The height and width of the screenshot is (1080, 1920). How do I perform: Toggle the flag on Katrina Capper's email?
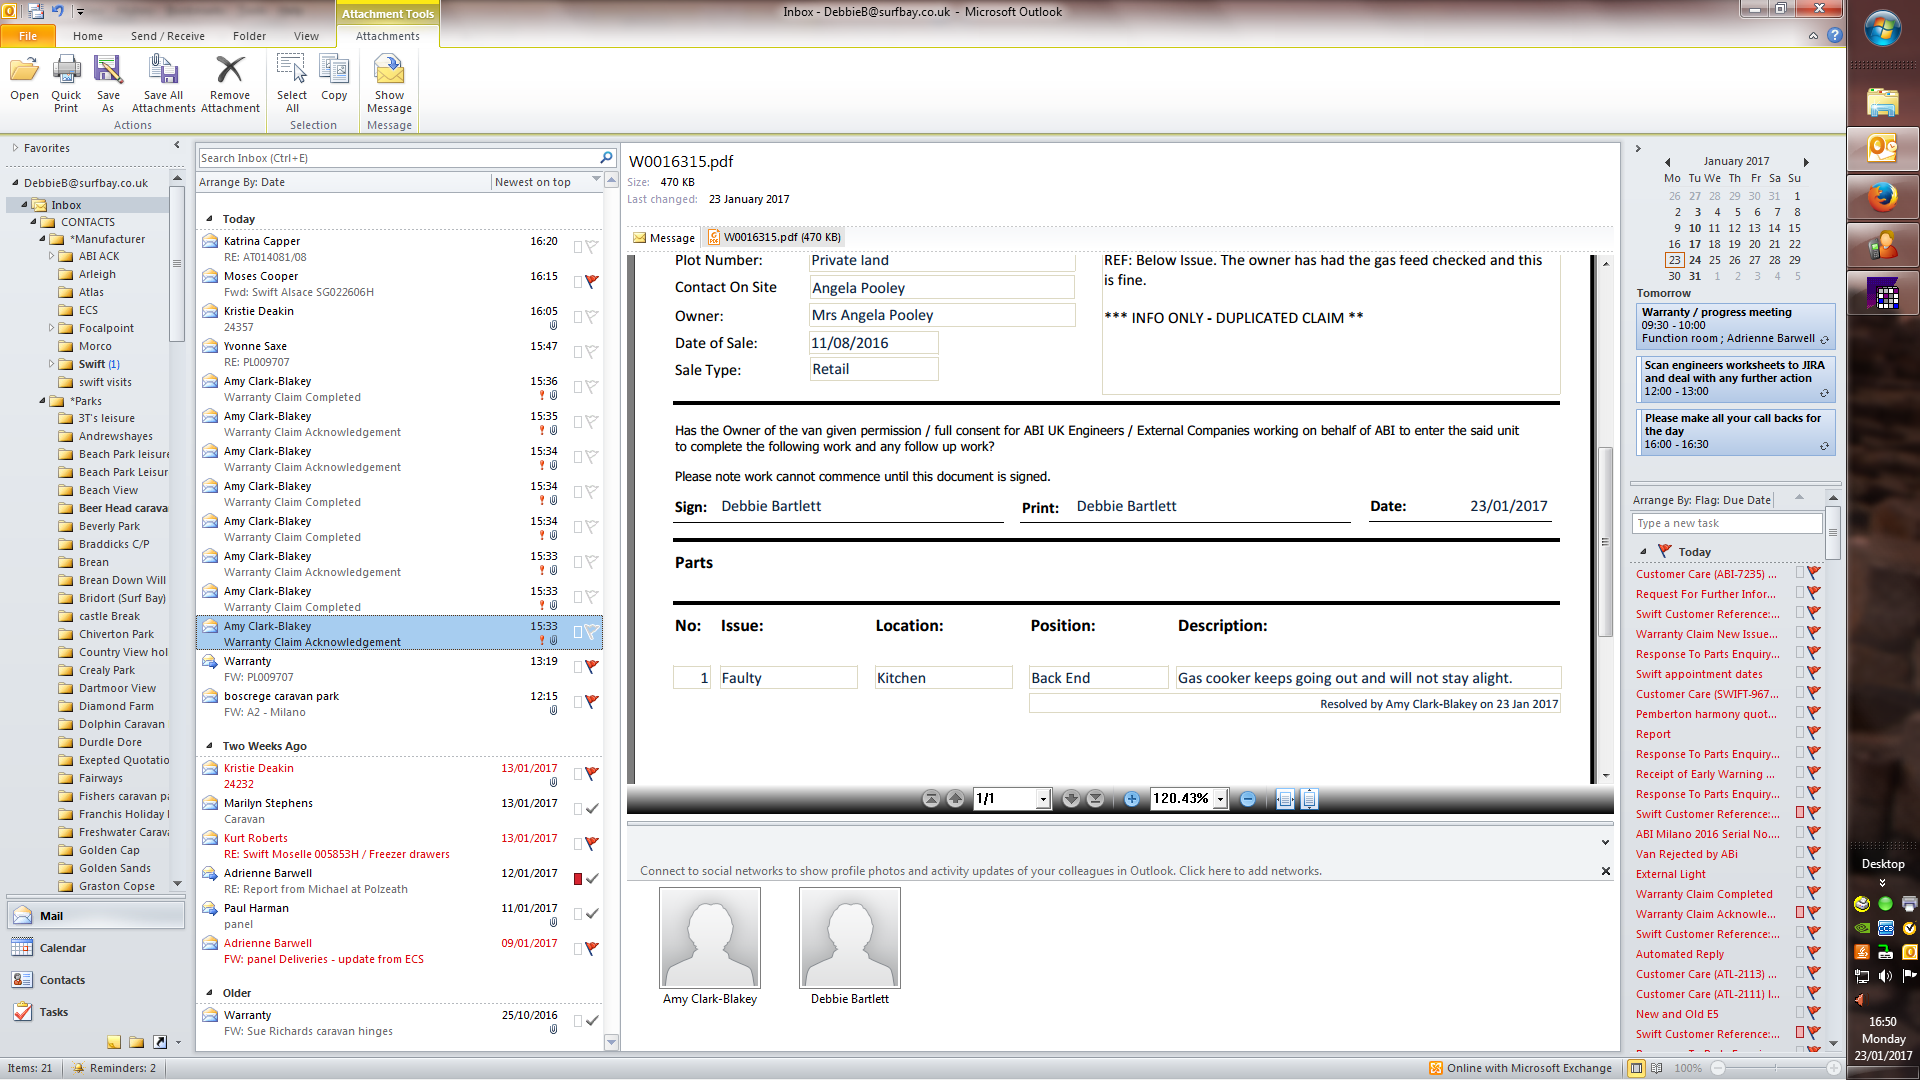tap(592, 246)
